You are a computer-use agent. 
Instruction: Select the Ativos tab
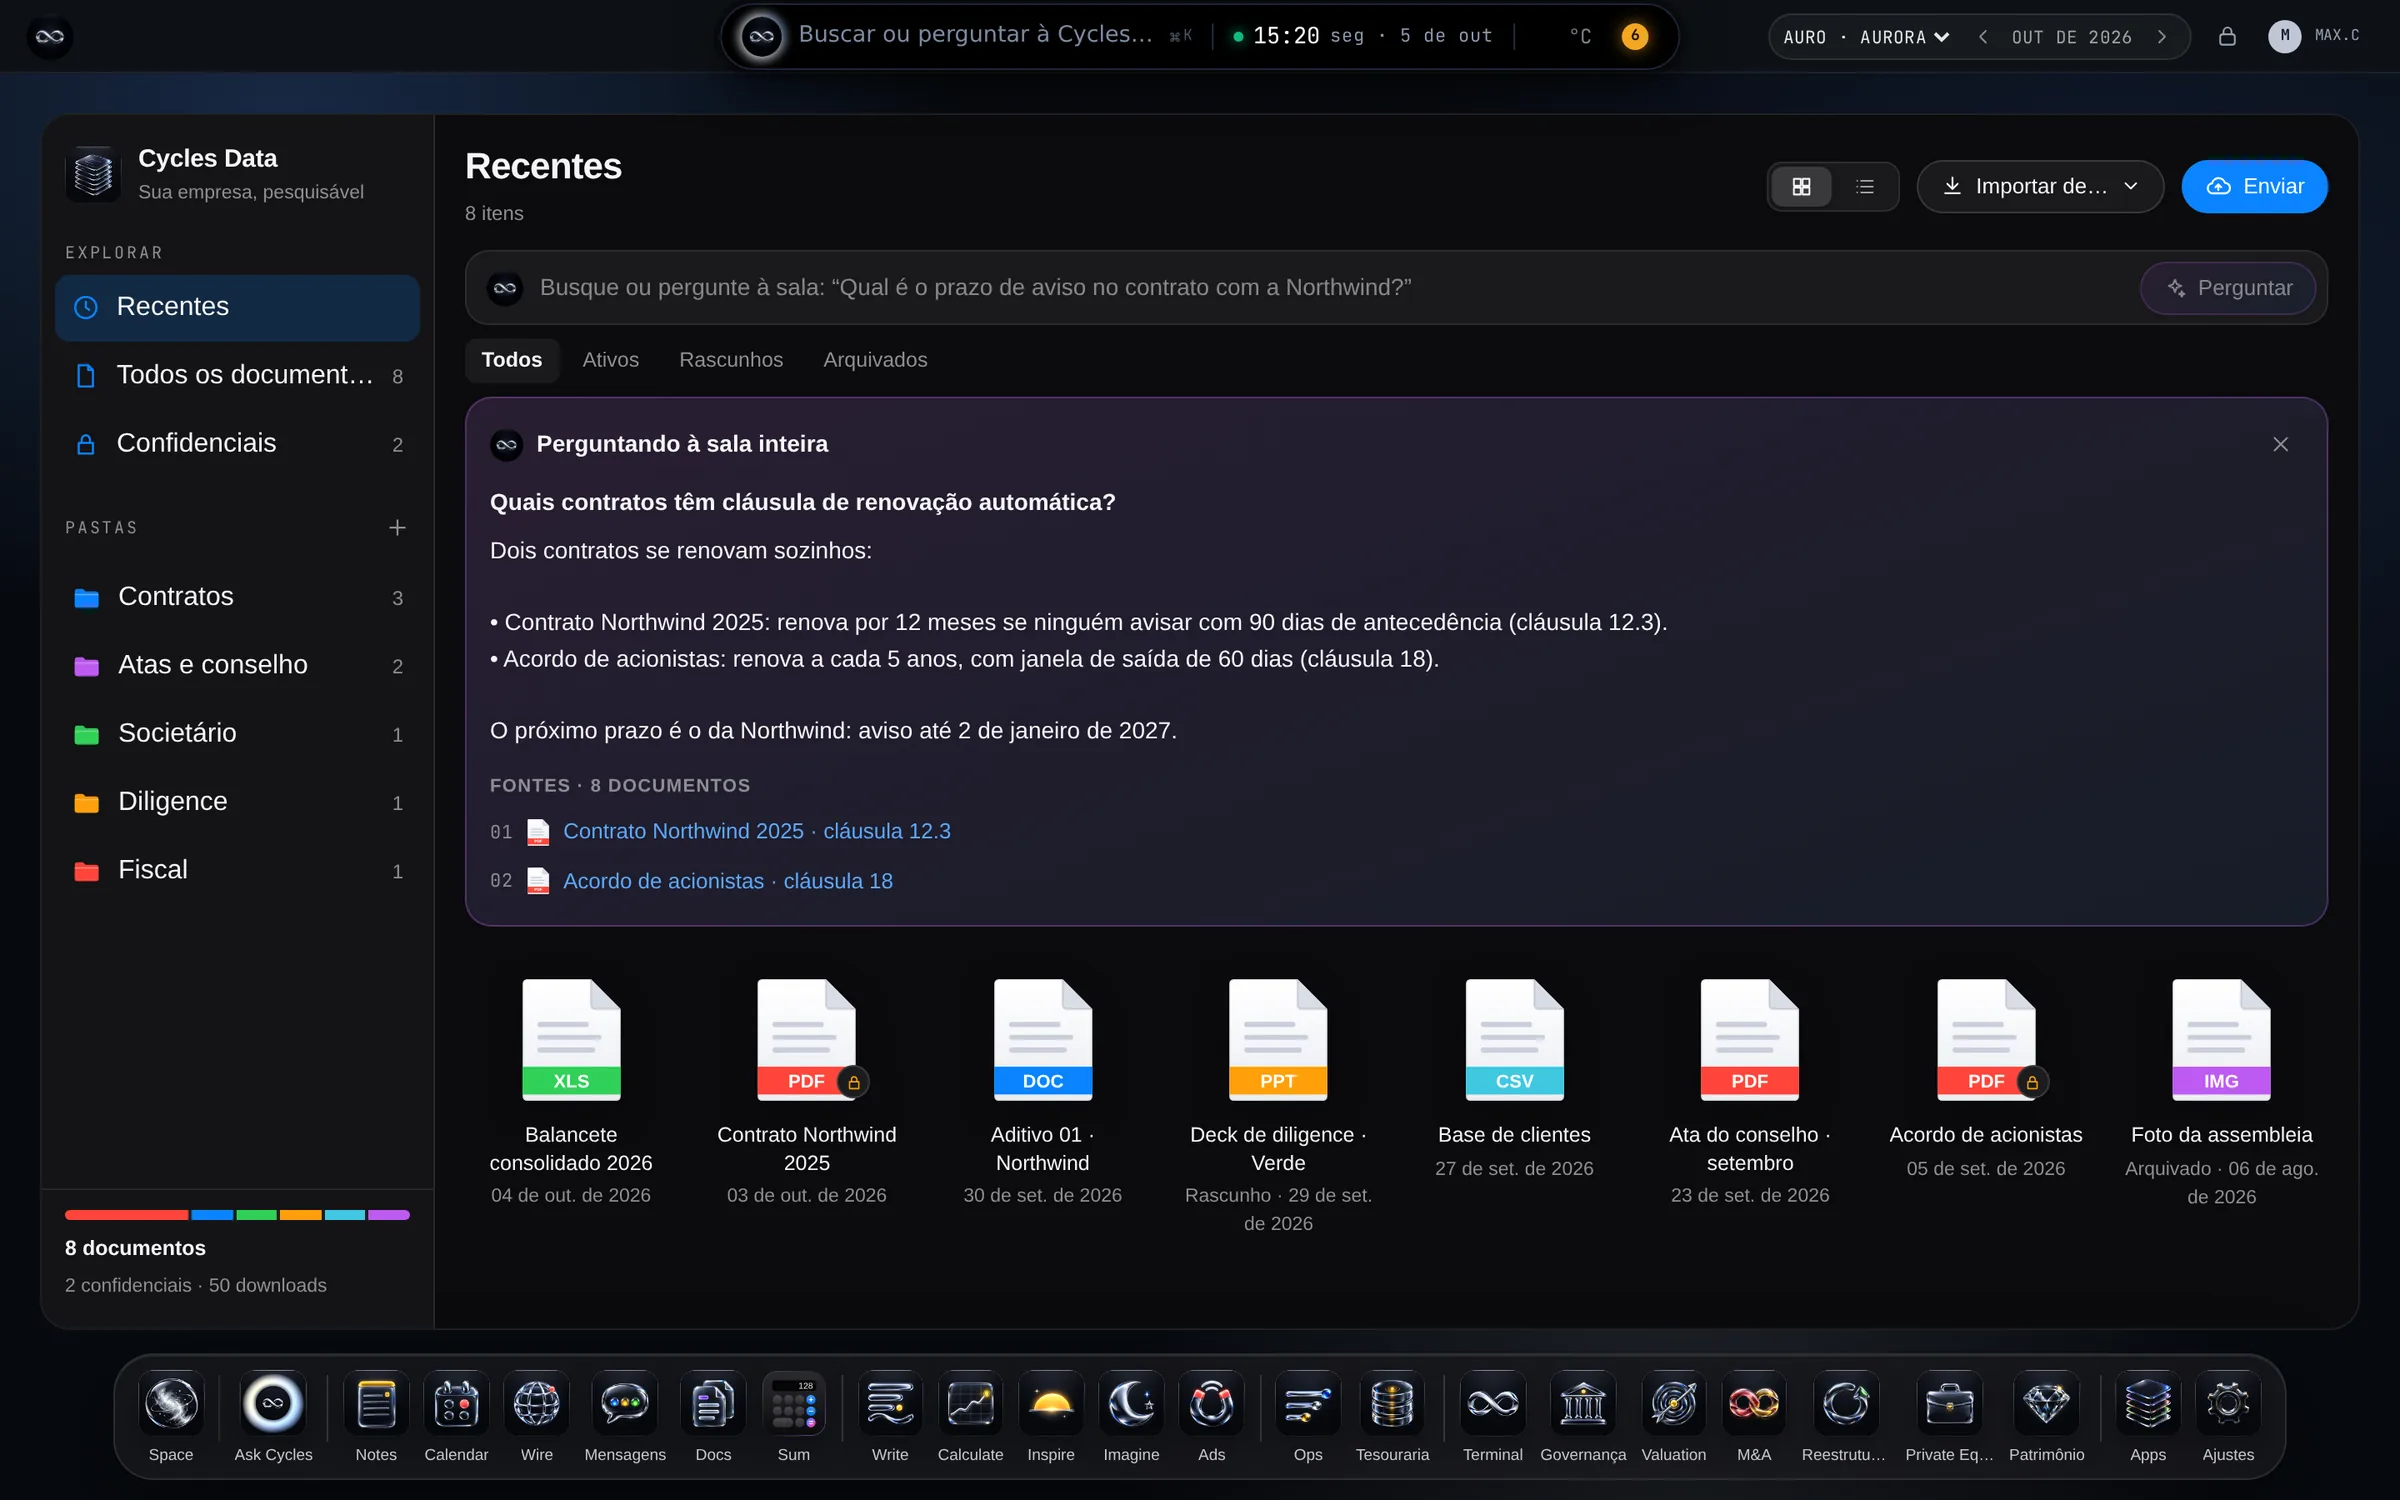click(610, 360)
